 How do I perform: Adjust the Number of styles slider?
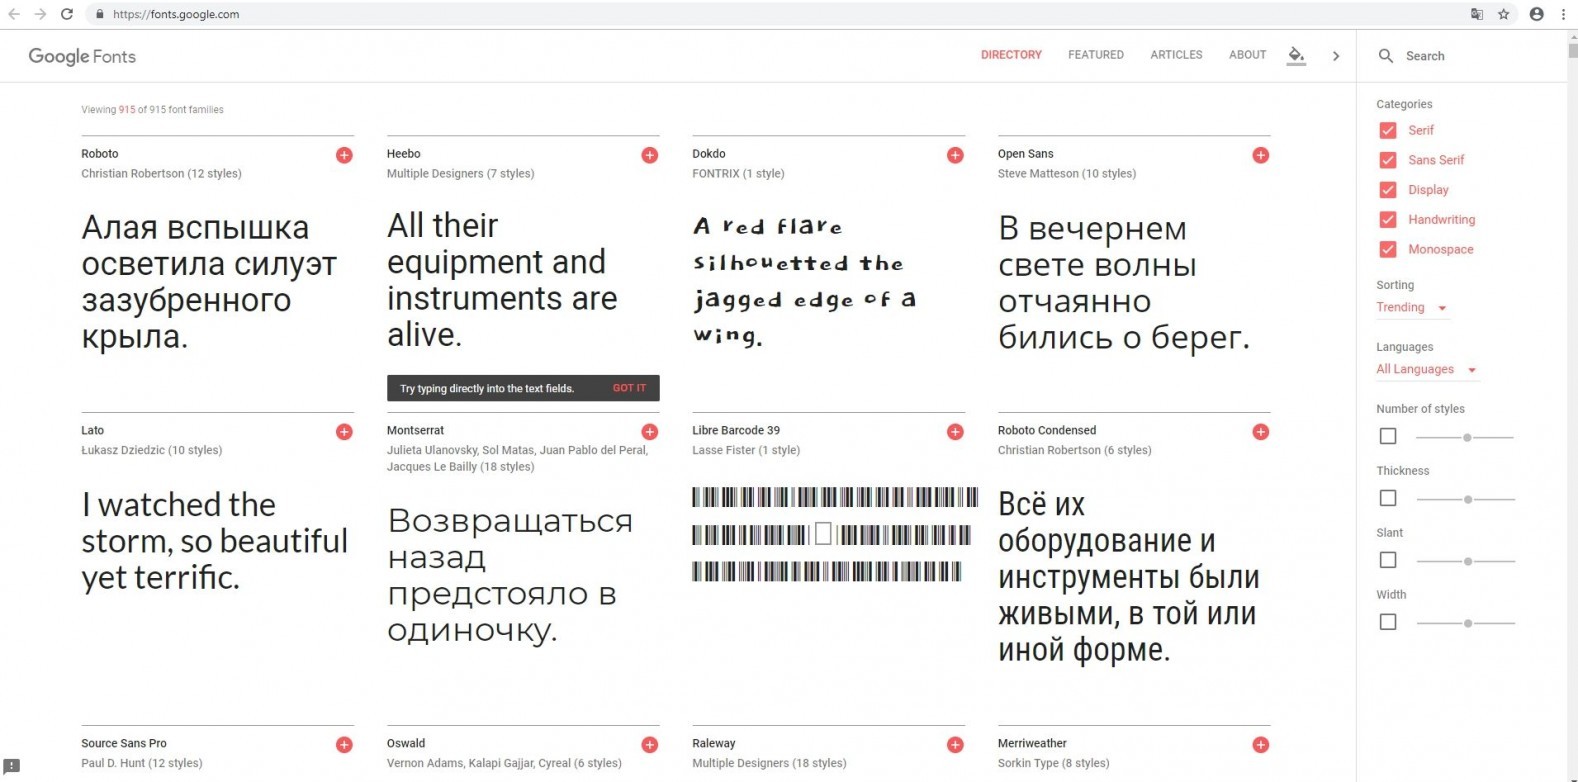click(x=1466, y=437)
